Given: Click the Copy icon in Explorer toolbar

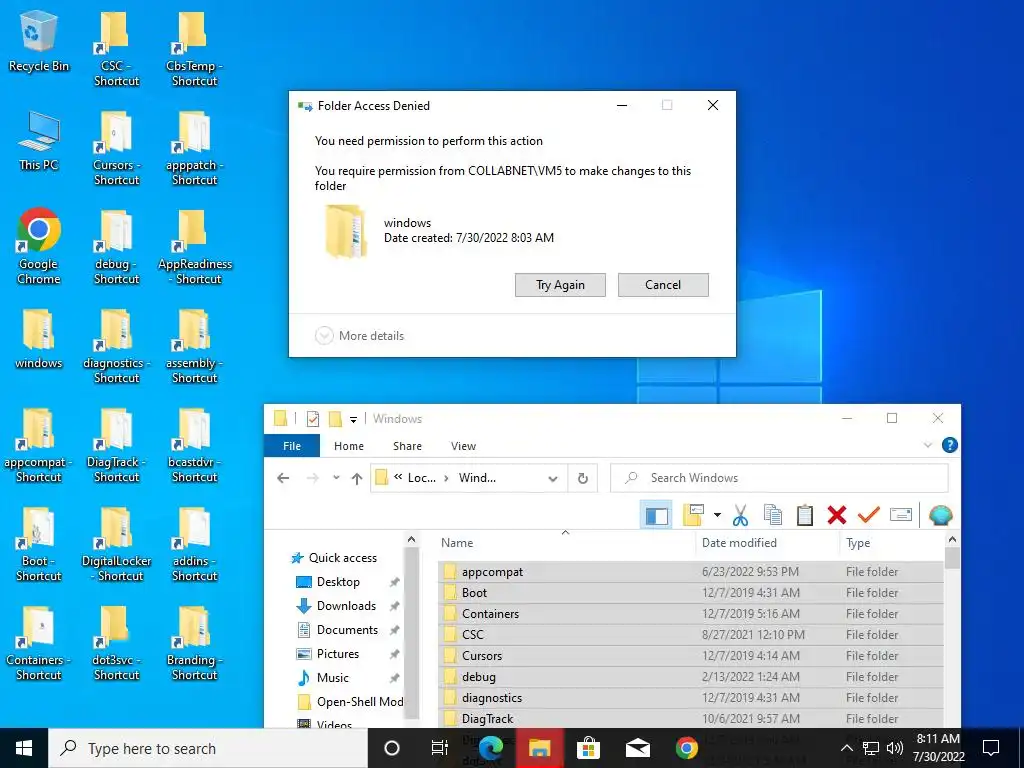Looking at the screenshot, I should [773, 515].
